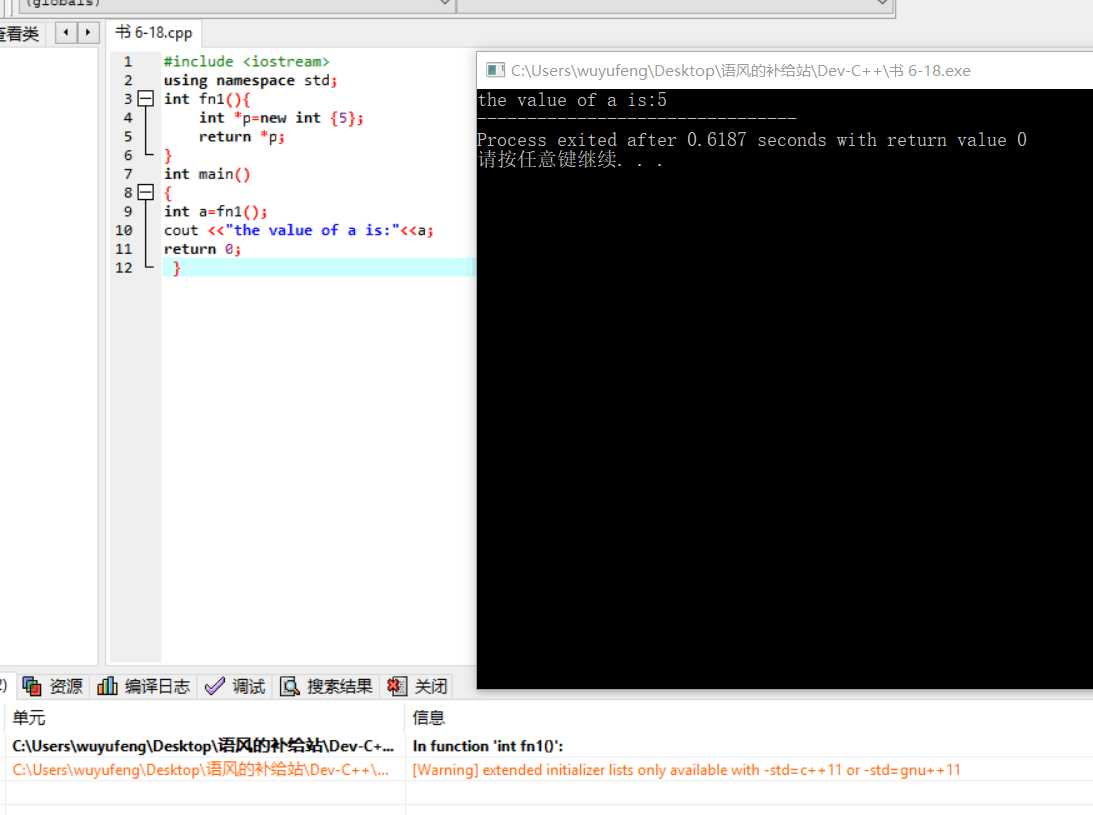Collapse the fn1 function fold marker
This screenshot has width=1093, height=815.
tap(145, 99)
